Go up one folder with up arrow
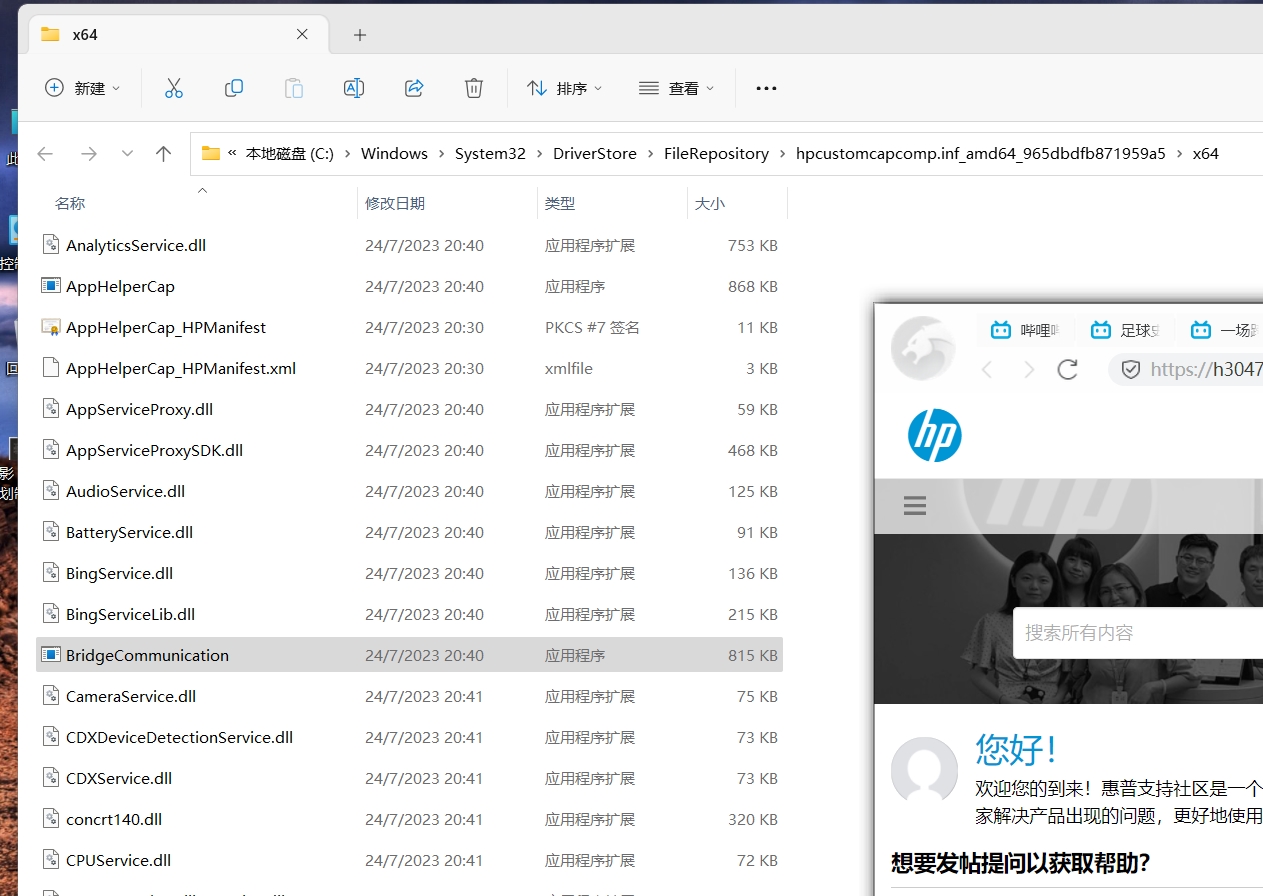 (x=164, y=153)
